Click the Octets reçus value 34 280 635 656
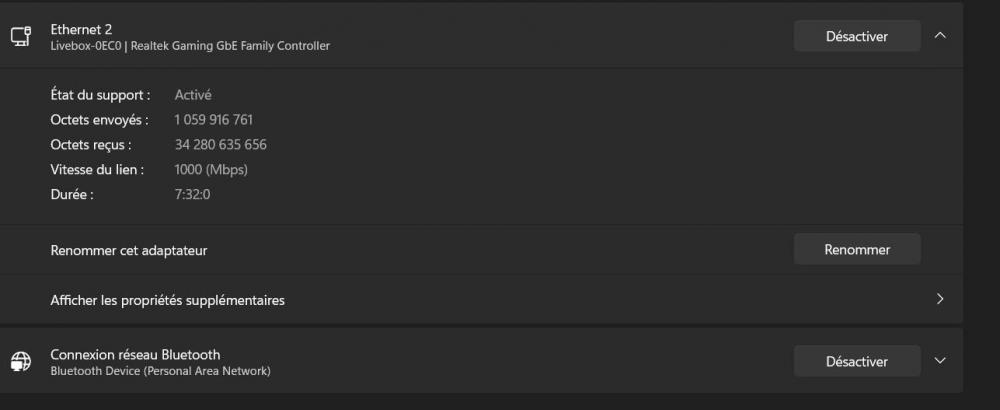The image size is (1000, 410). click(221, 145)
